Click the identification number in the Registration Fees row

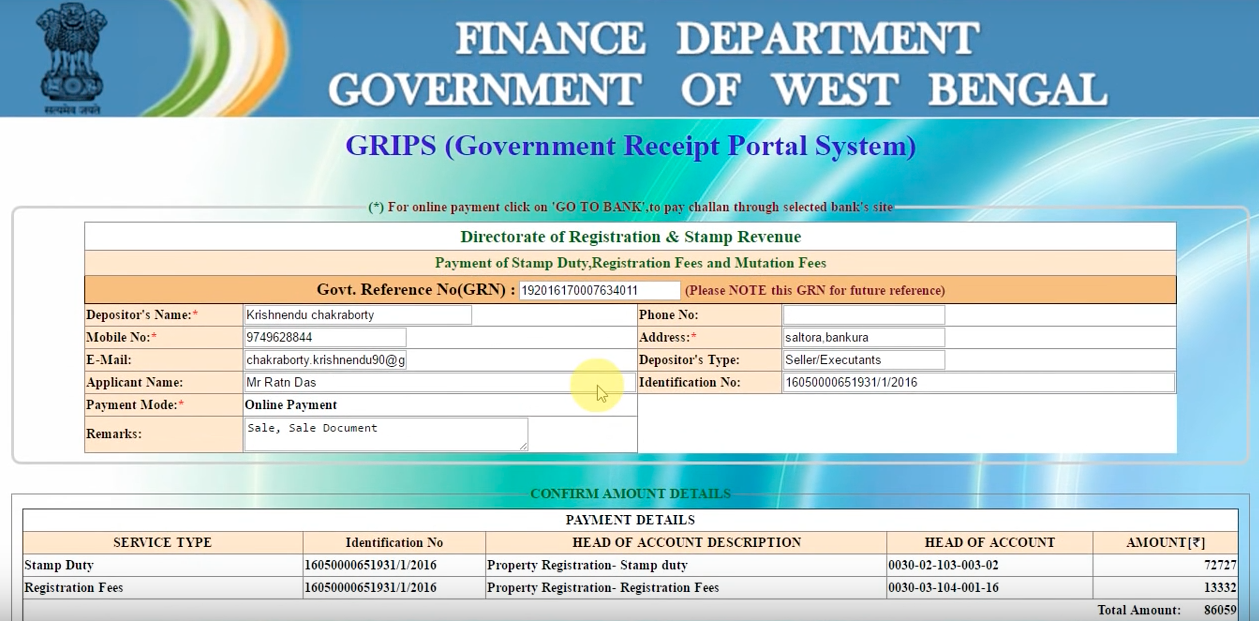[371, 588]
